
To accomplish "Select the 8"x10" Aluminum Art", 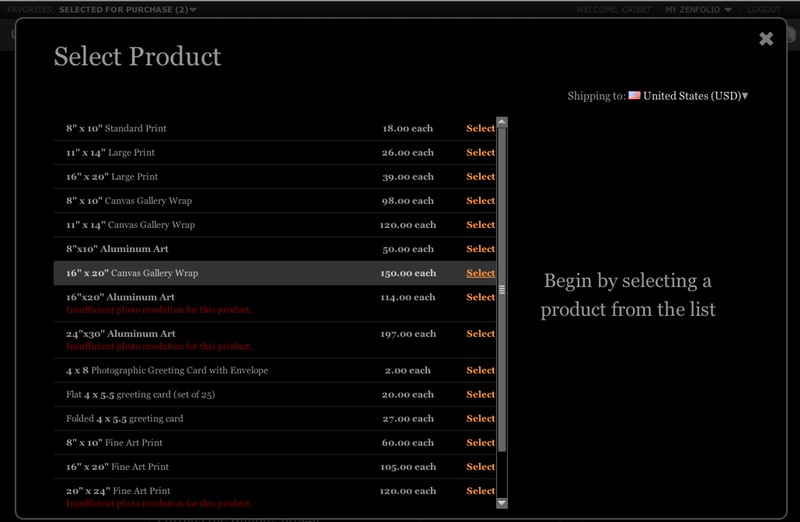I will [480, 248].
